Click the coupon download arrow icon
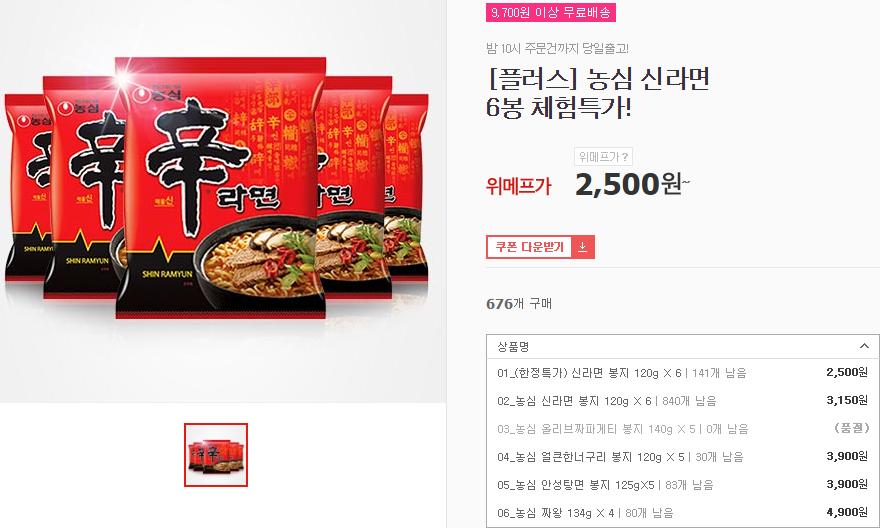 [x=583, y=247]
